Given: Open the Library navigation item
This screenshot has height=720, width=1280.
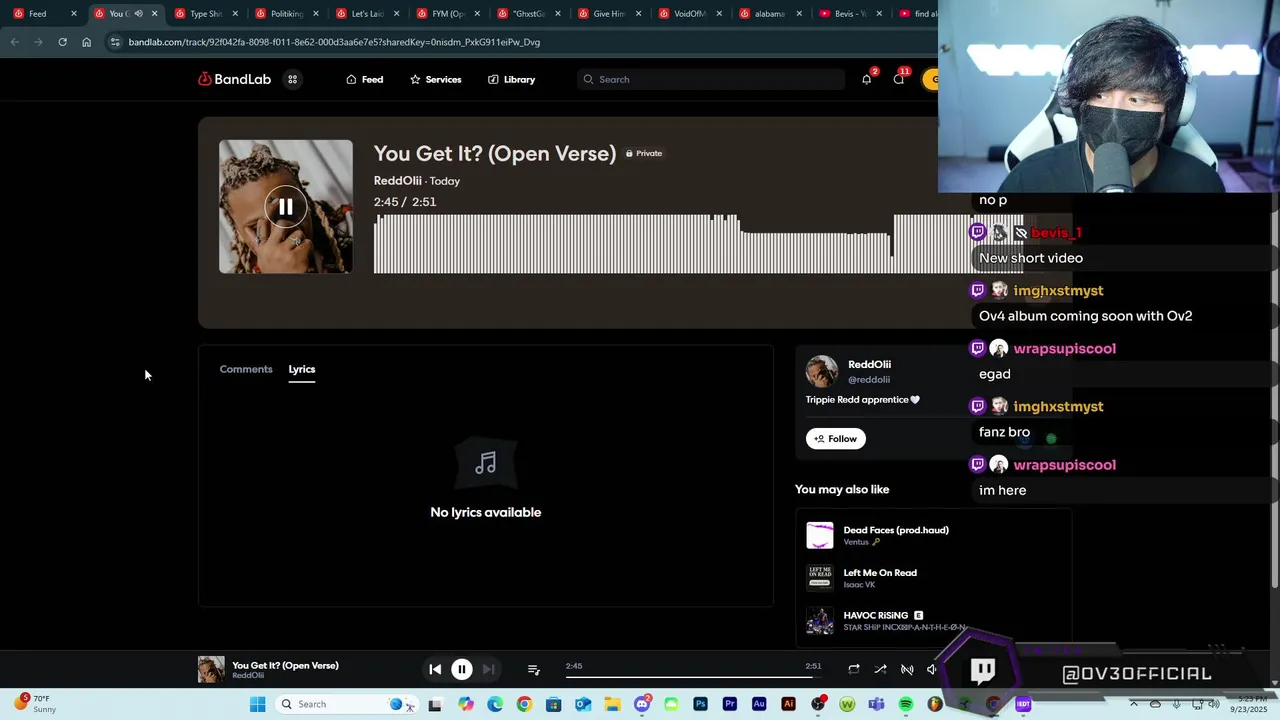Looking at the screenshot, I should [x=511, y=79].
